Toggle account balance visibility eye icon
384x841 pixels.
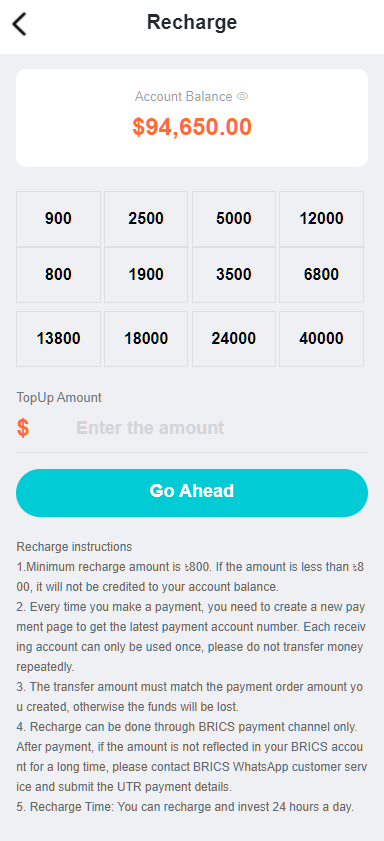[242, 97]
